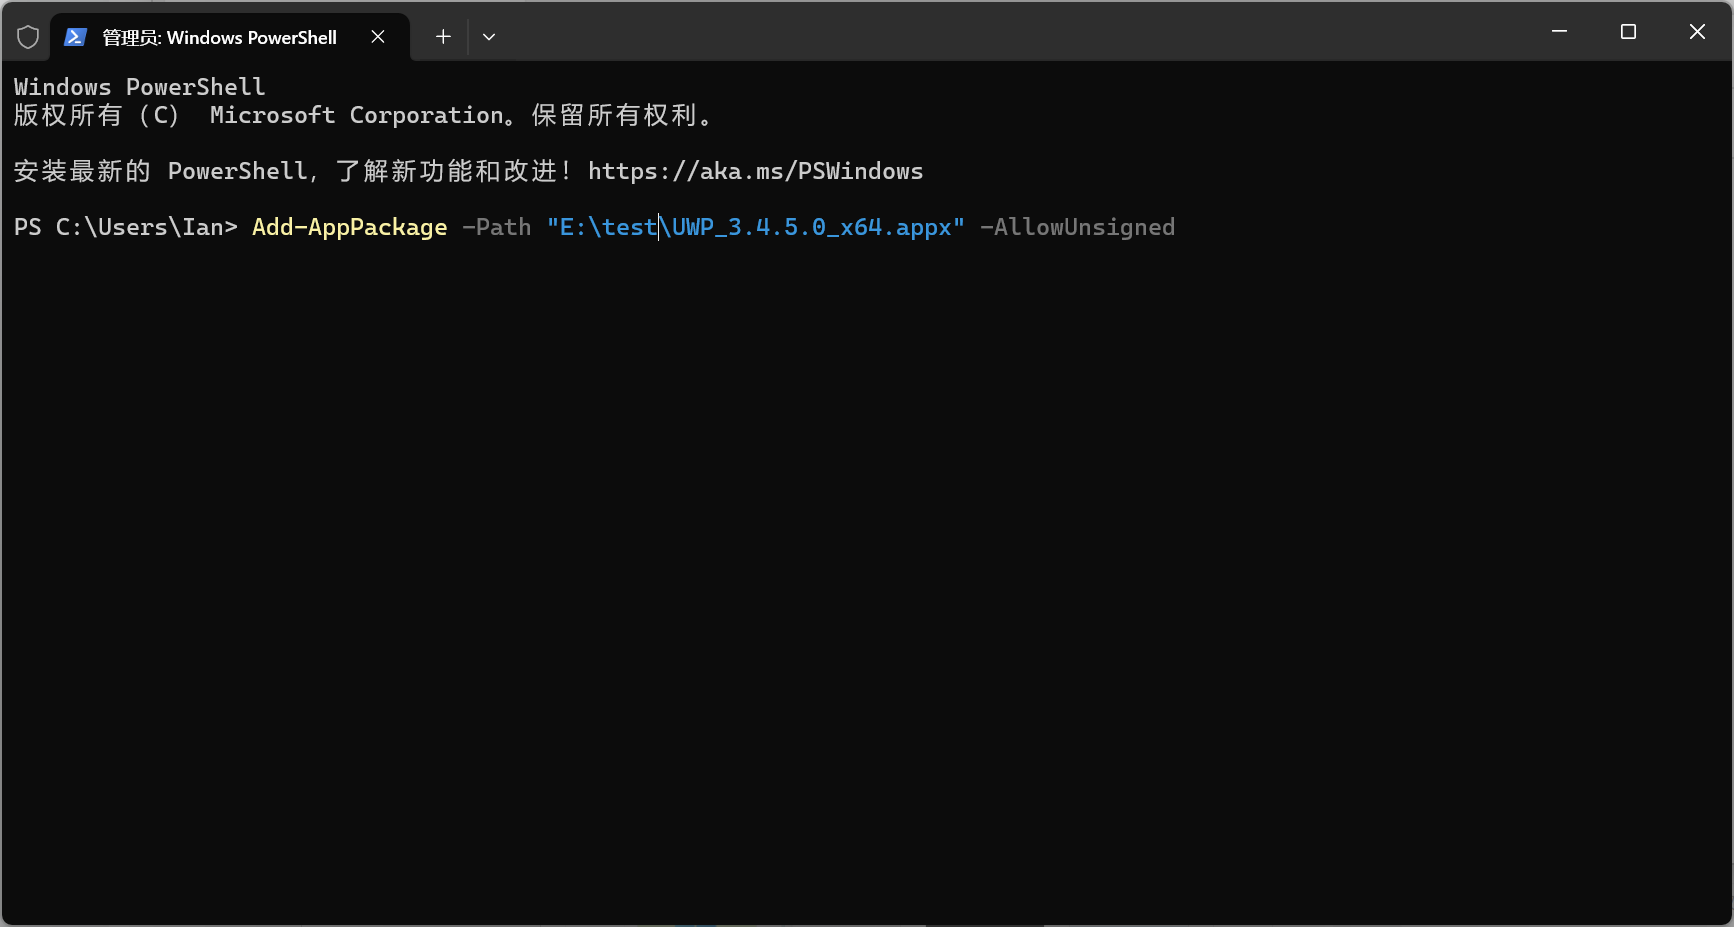Click the appx file path string
This screenshot has width=1734, height=927.
754,227
